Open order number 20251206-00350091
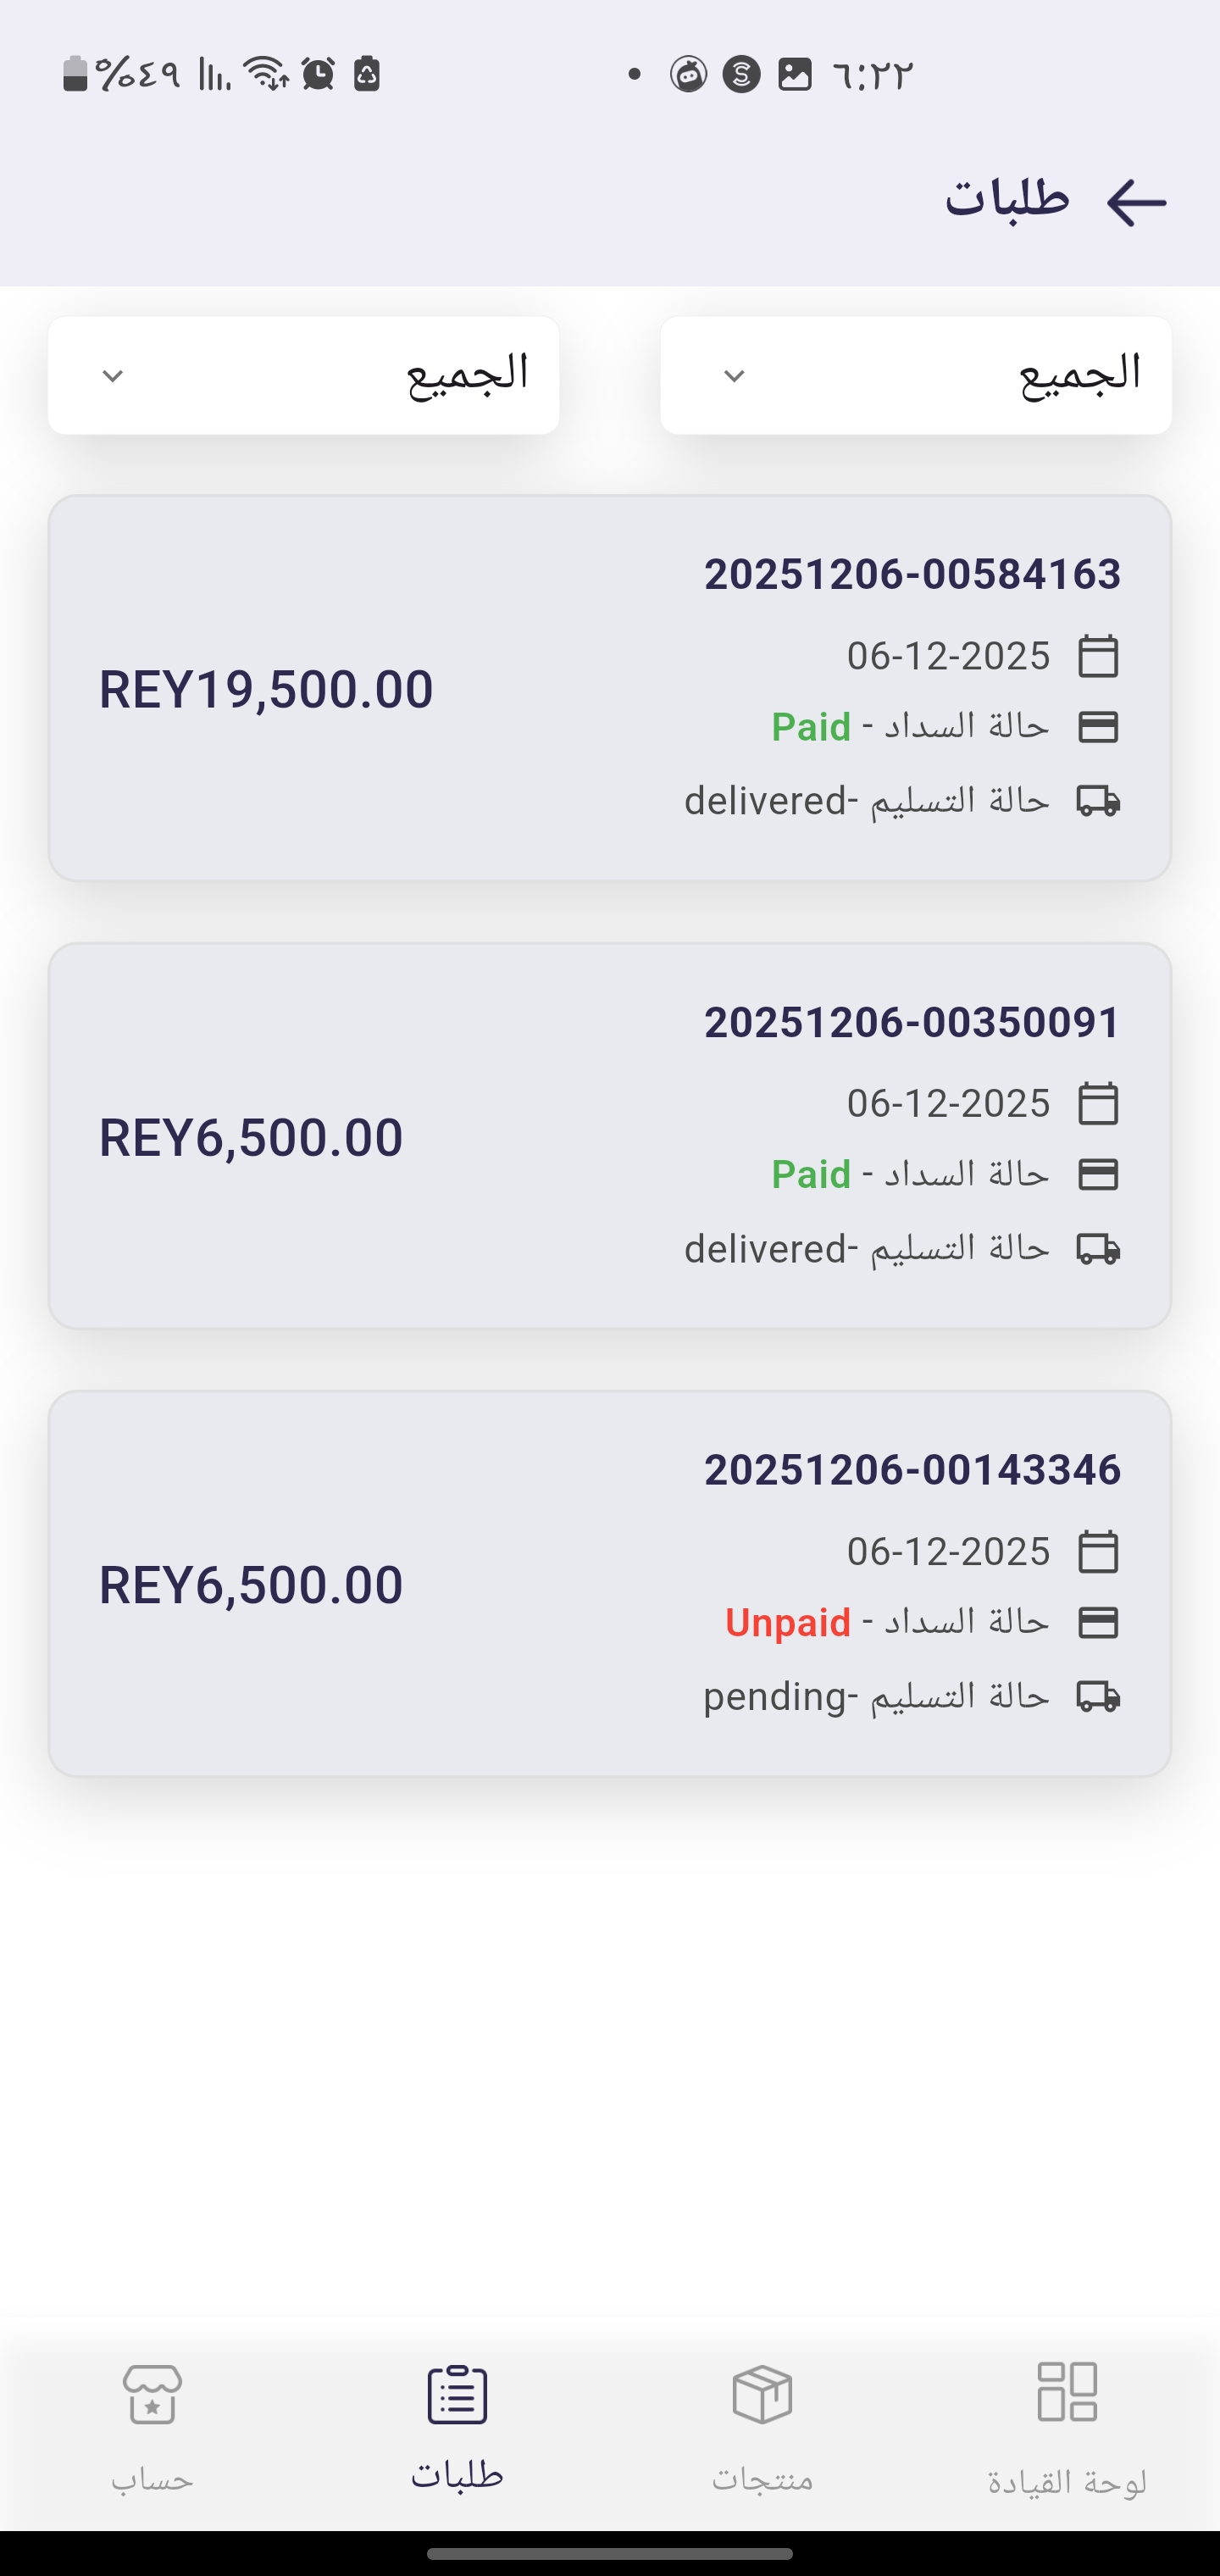Image resolution: width=1220 pixels, height=2576 pixels. pos(912,1022)
